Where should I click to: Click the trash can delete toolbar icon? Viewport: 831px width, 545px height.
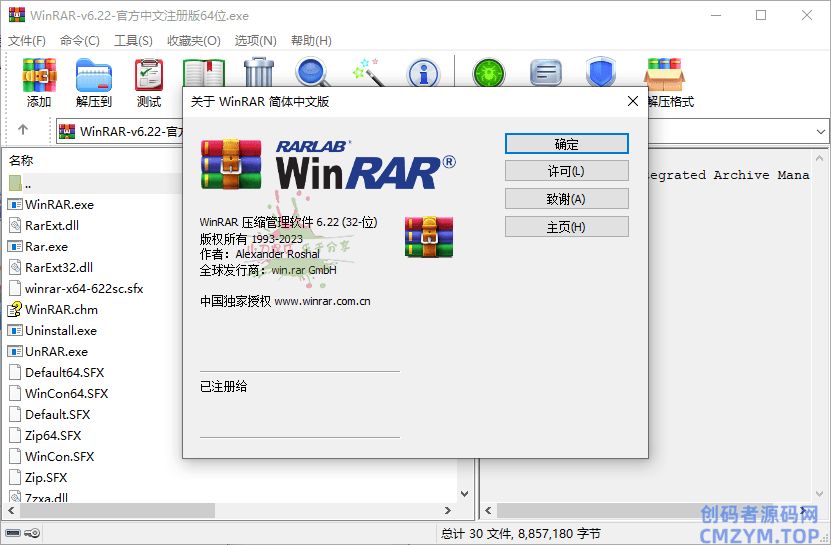258,73
